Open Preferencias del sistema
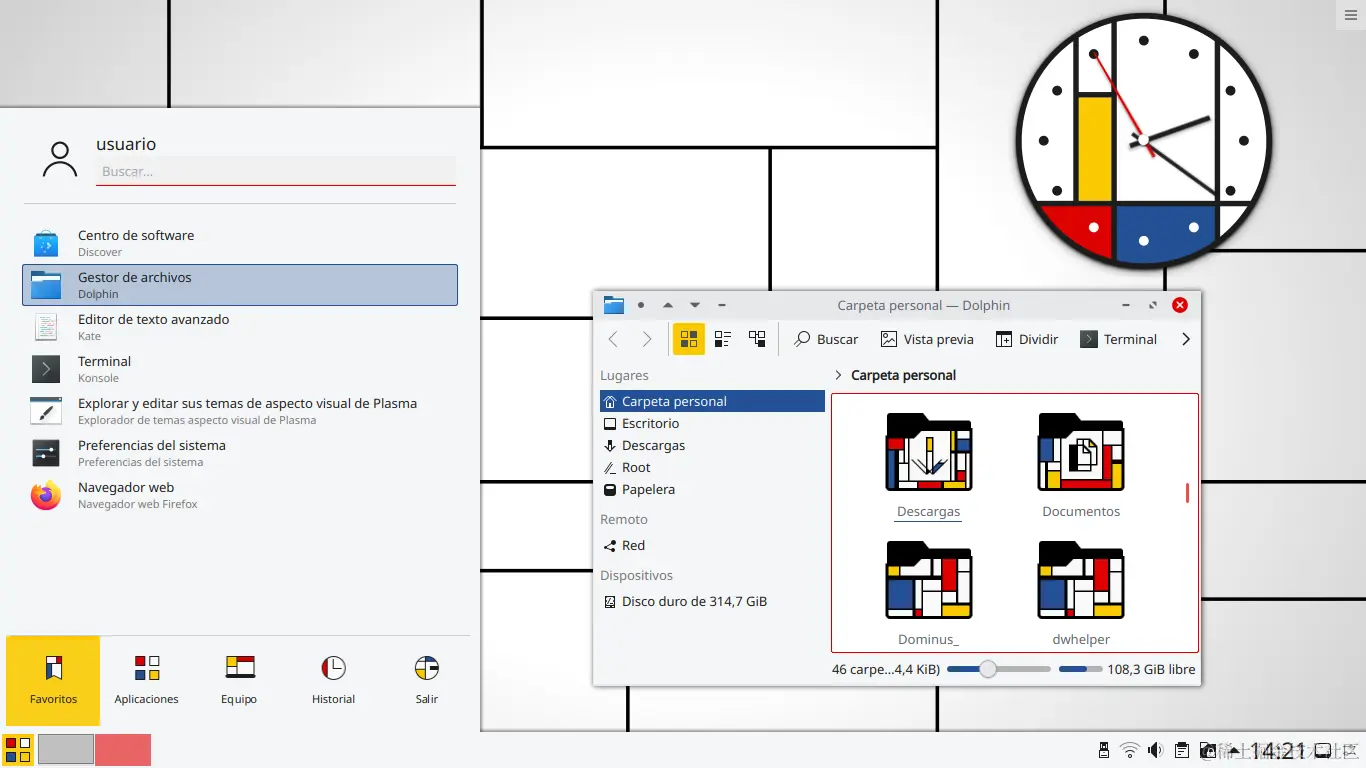Image resolution: width=1366 pixels, height=768 pixels. click(240, 453)
